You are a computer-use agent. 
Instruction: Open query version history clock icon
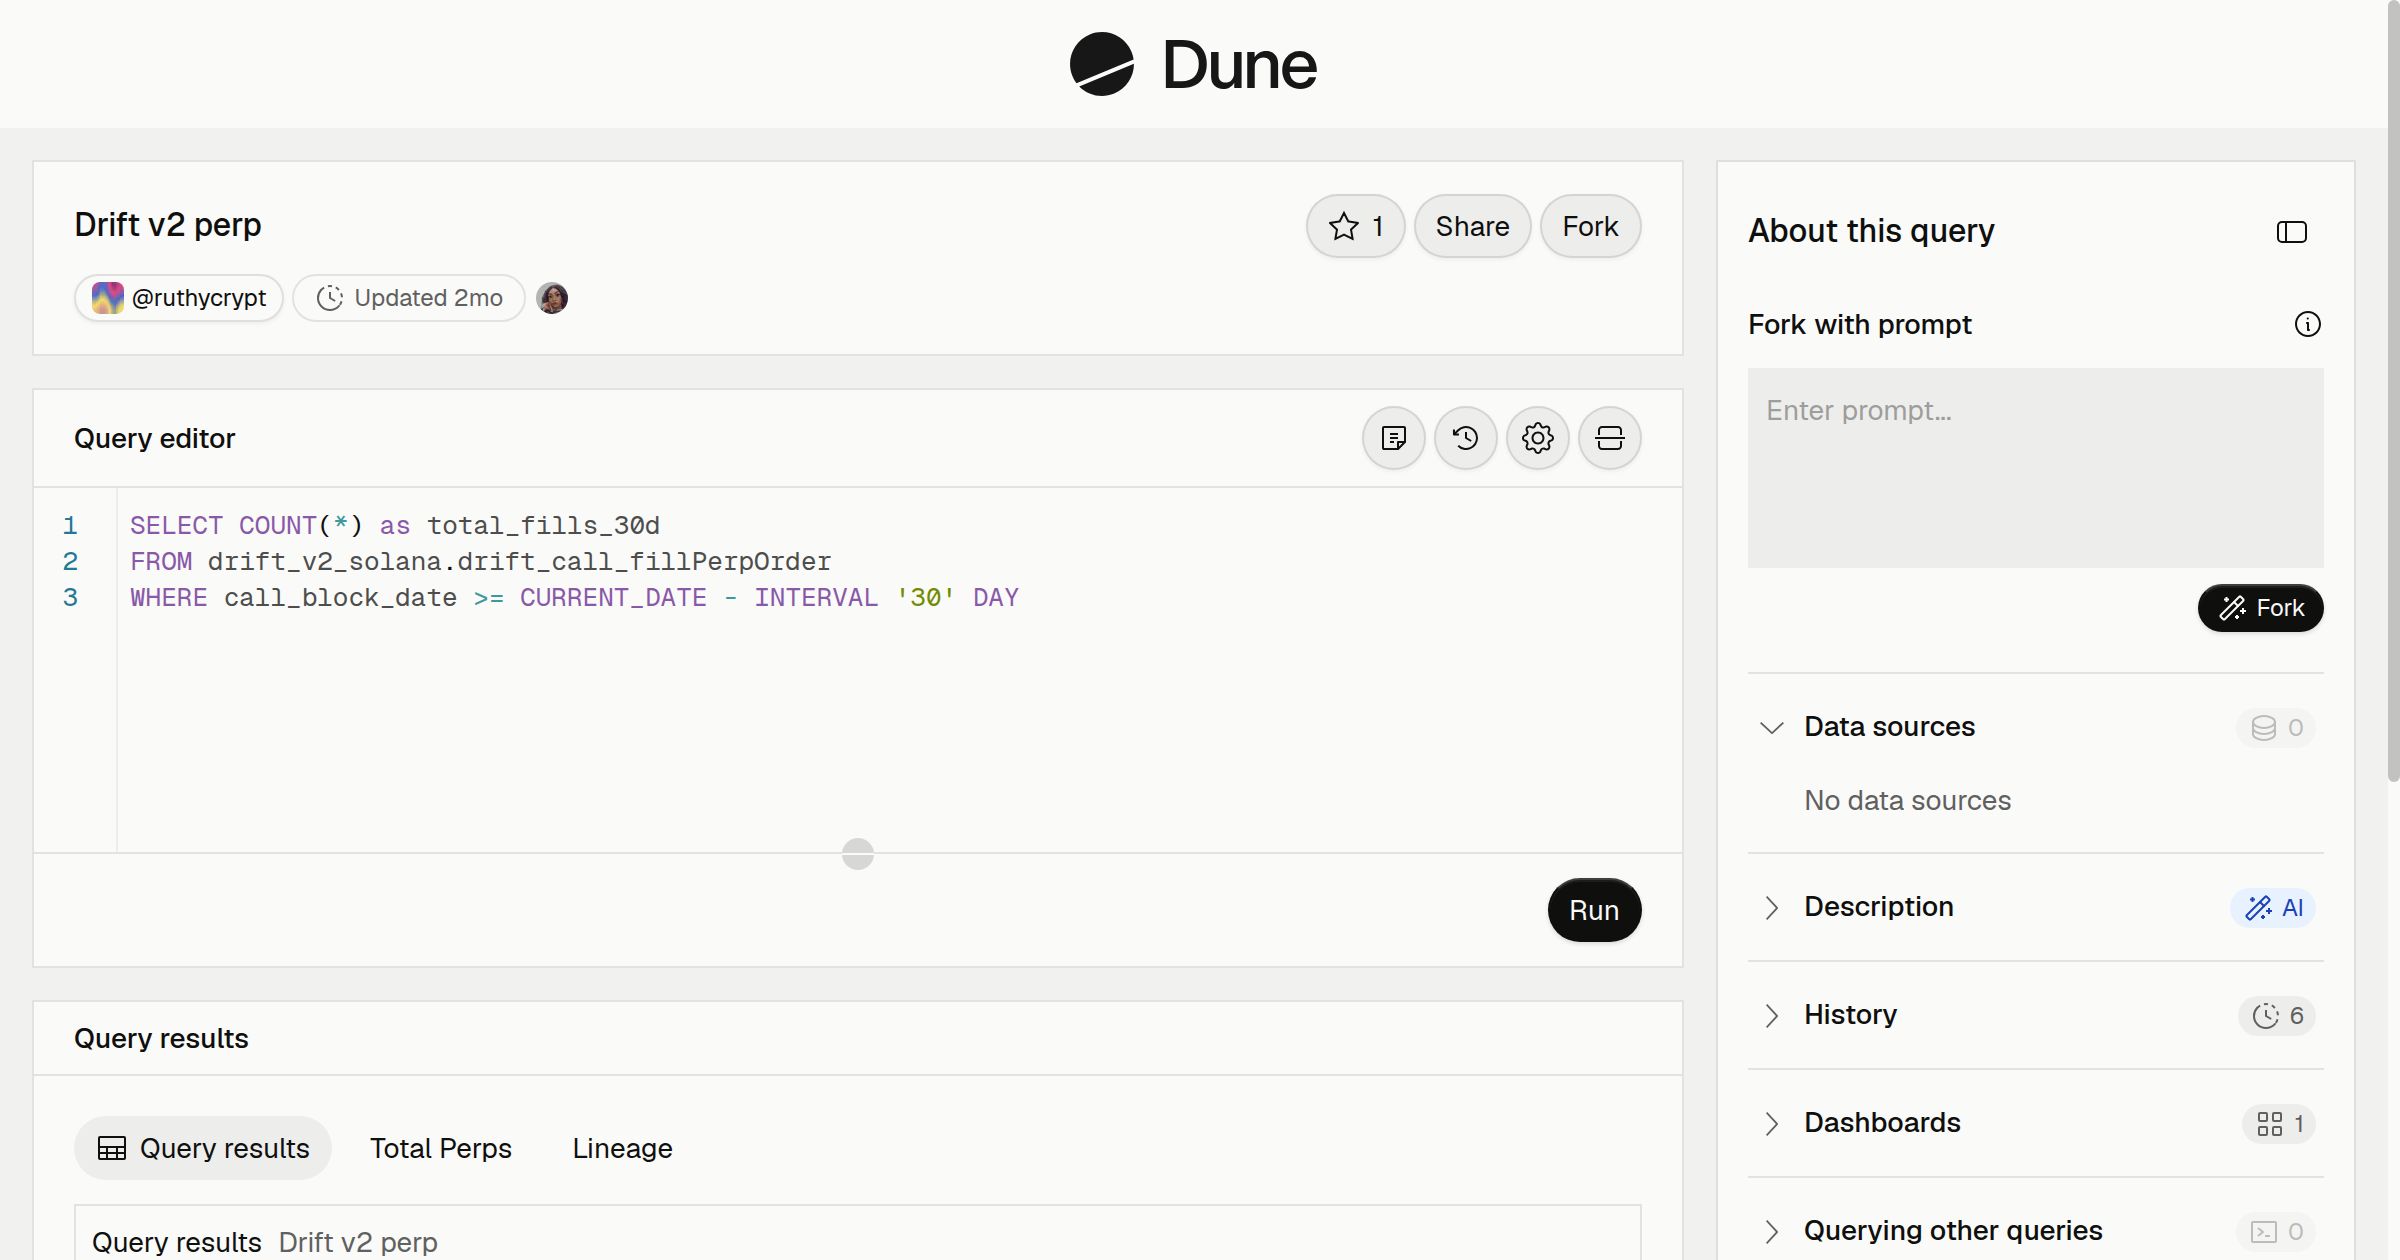click(x=1466, y=438)
